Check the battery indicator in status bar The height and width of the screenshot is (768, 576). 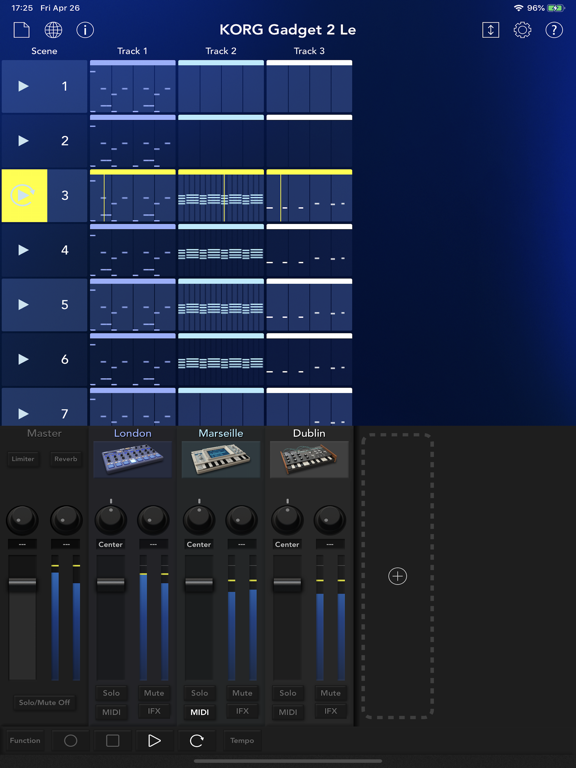click(x=556, y=8)
